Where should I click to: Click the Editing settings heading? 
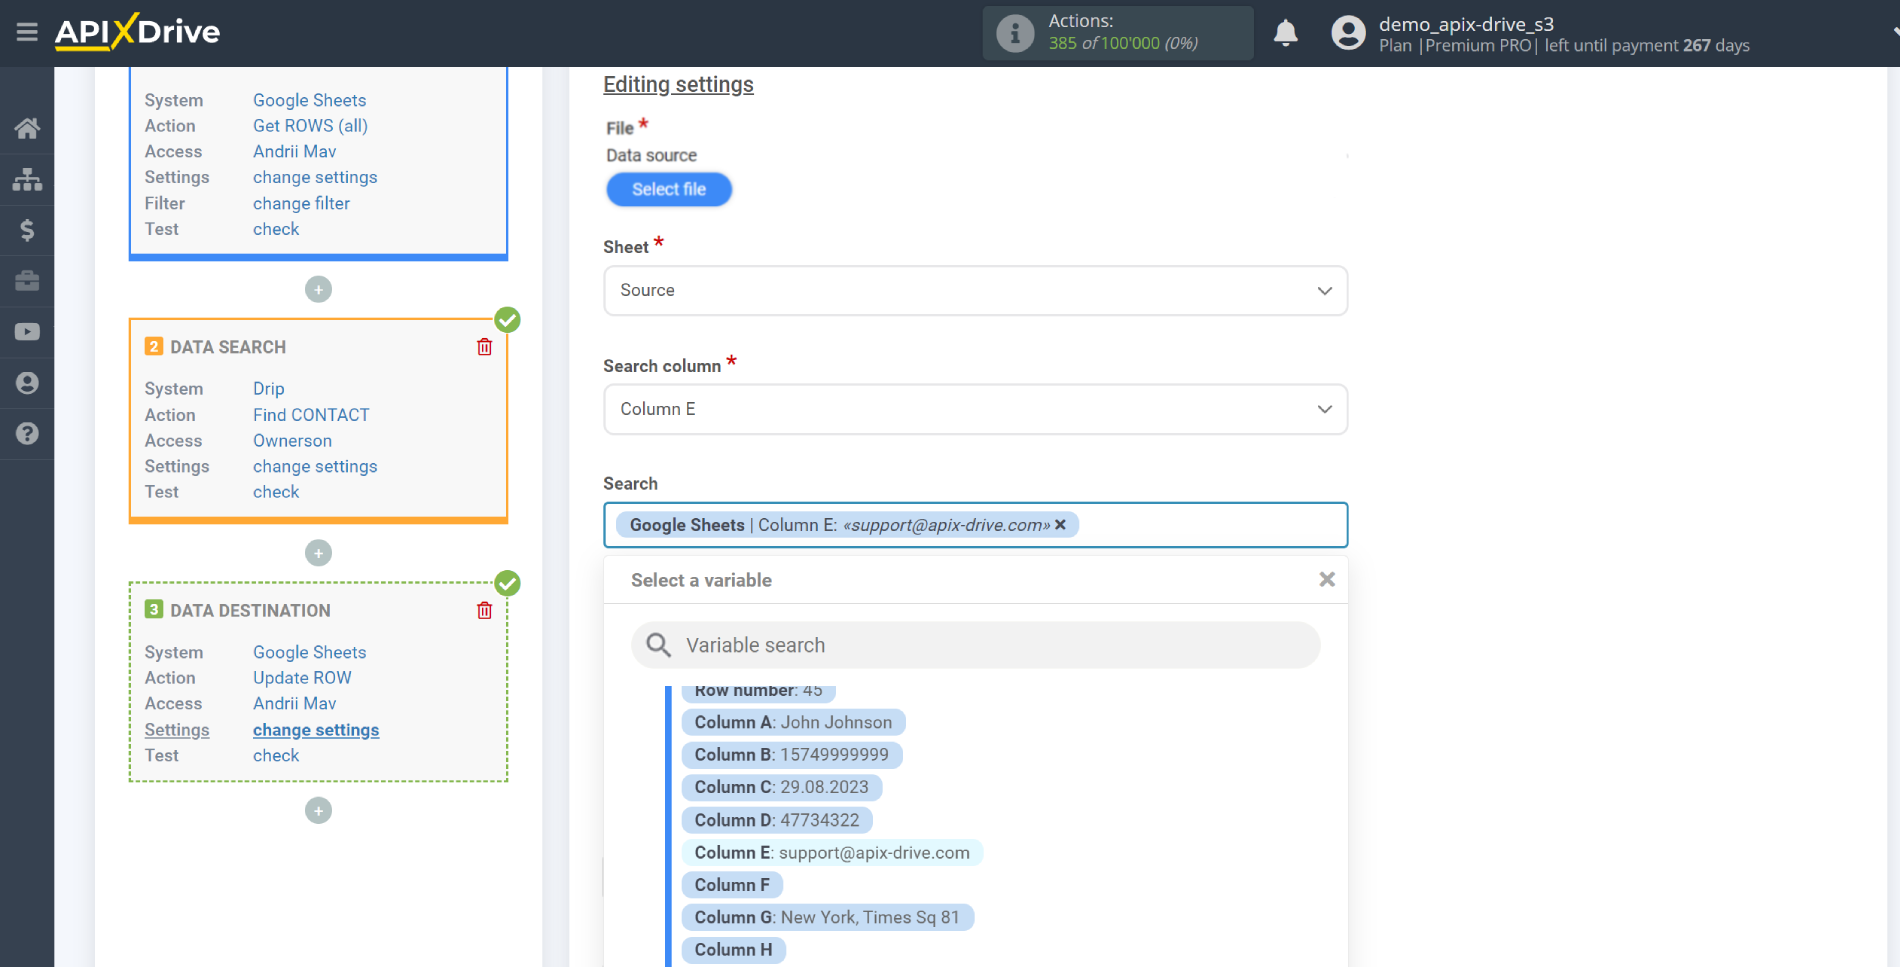point(678,85)
